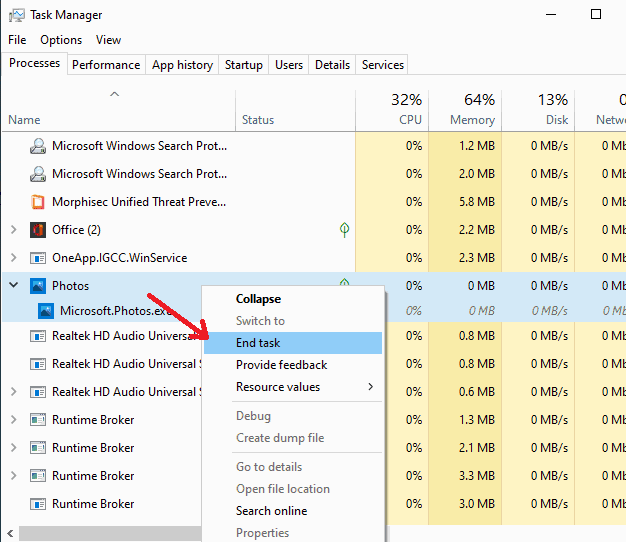The width and height of the screenshot is (626, 542).
Task: Minimize the Task Manager window
Action: [551, 14]
